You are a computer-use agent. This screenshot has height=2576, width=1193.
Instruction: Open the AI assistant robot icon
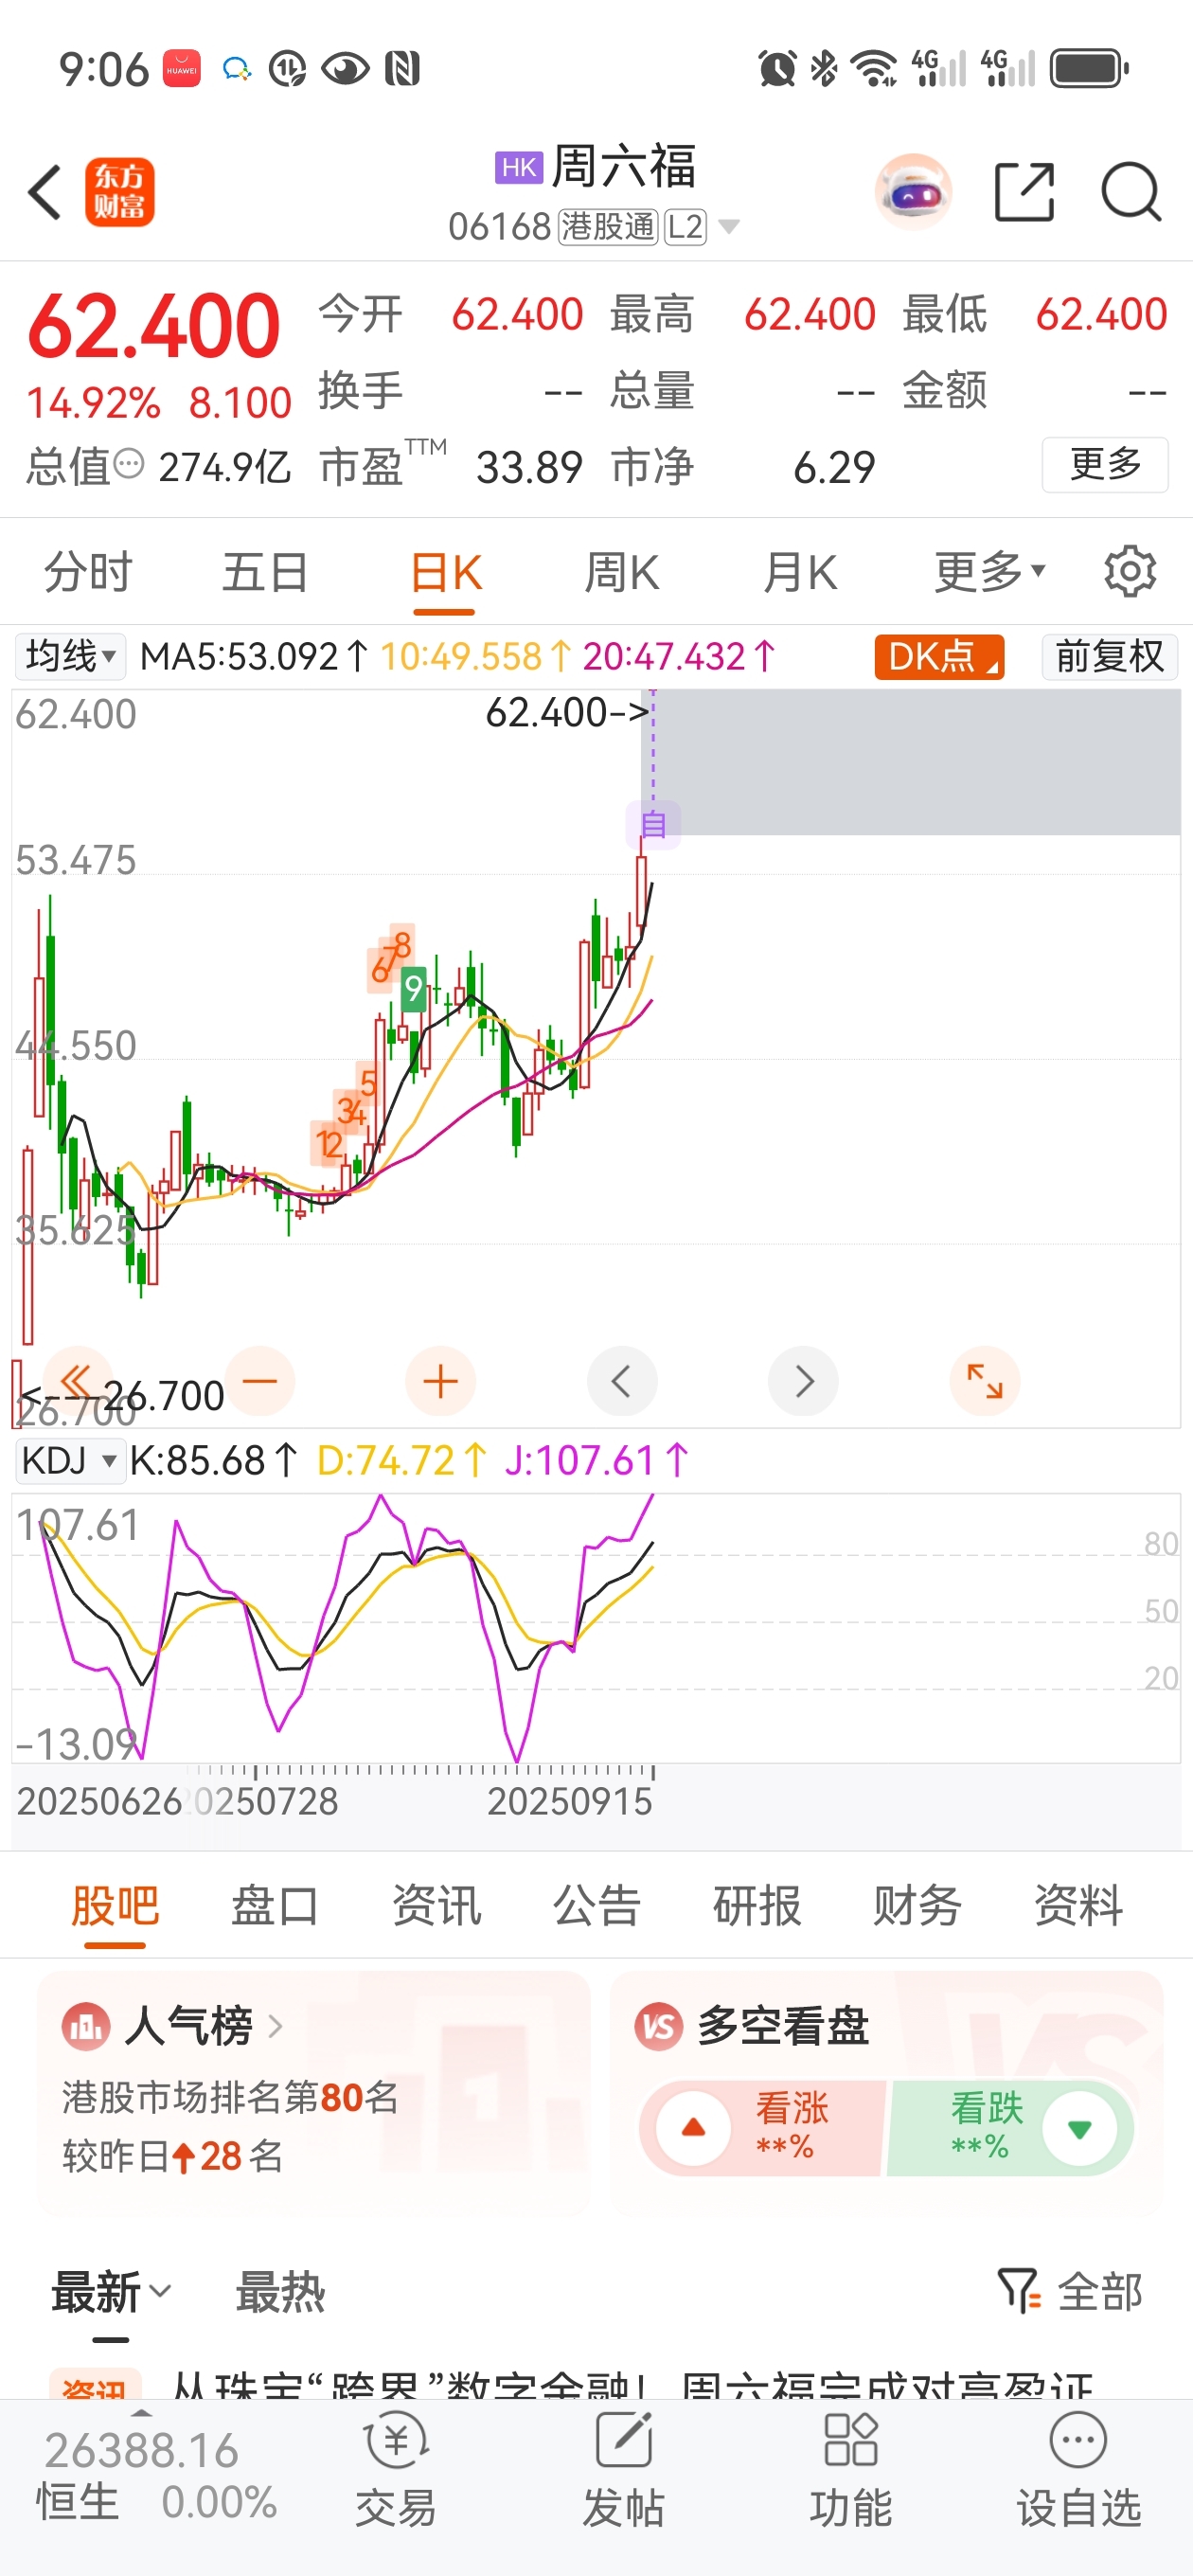click(x=912, y=192)
